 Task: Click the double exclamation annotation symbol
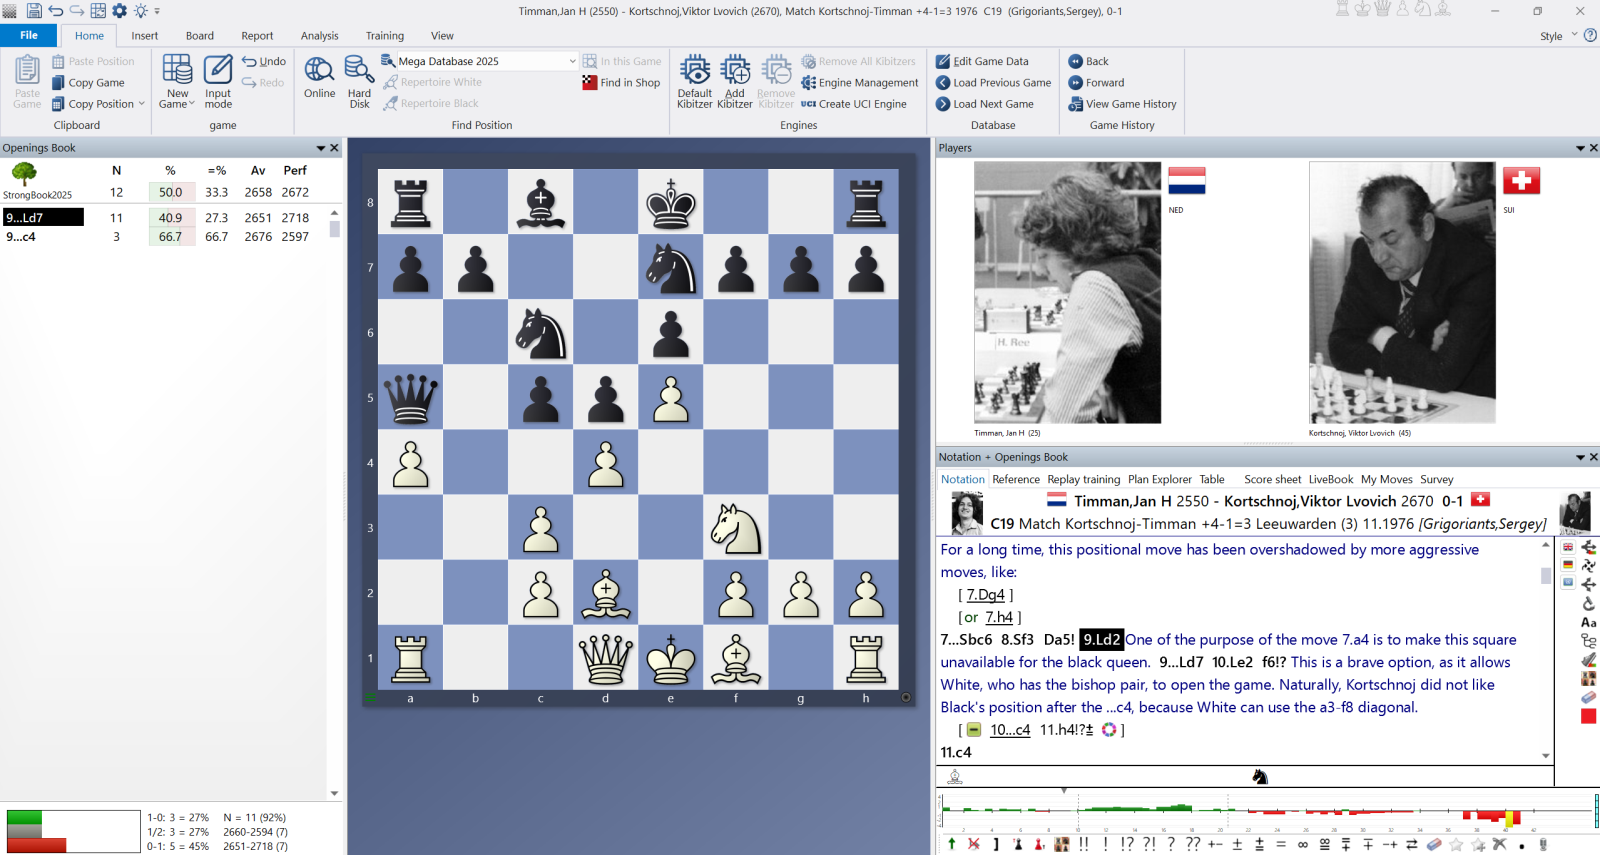tap(1084, 844)
